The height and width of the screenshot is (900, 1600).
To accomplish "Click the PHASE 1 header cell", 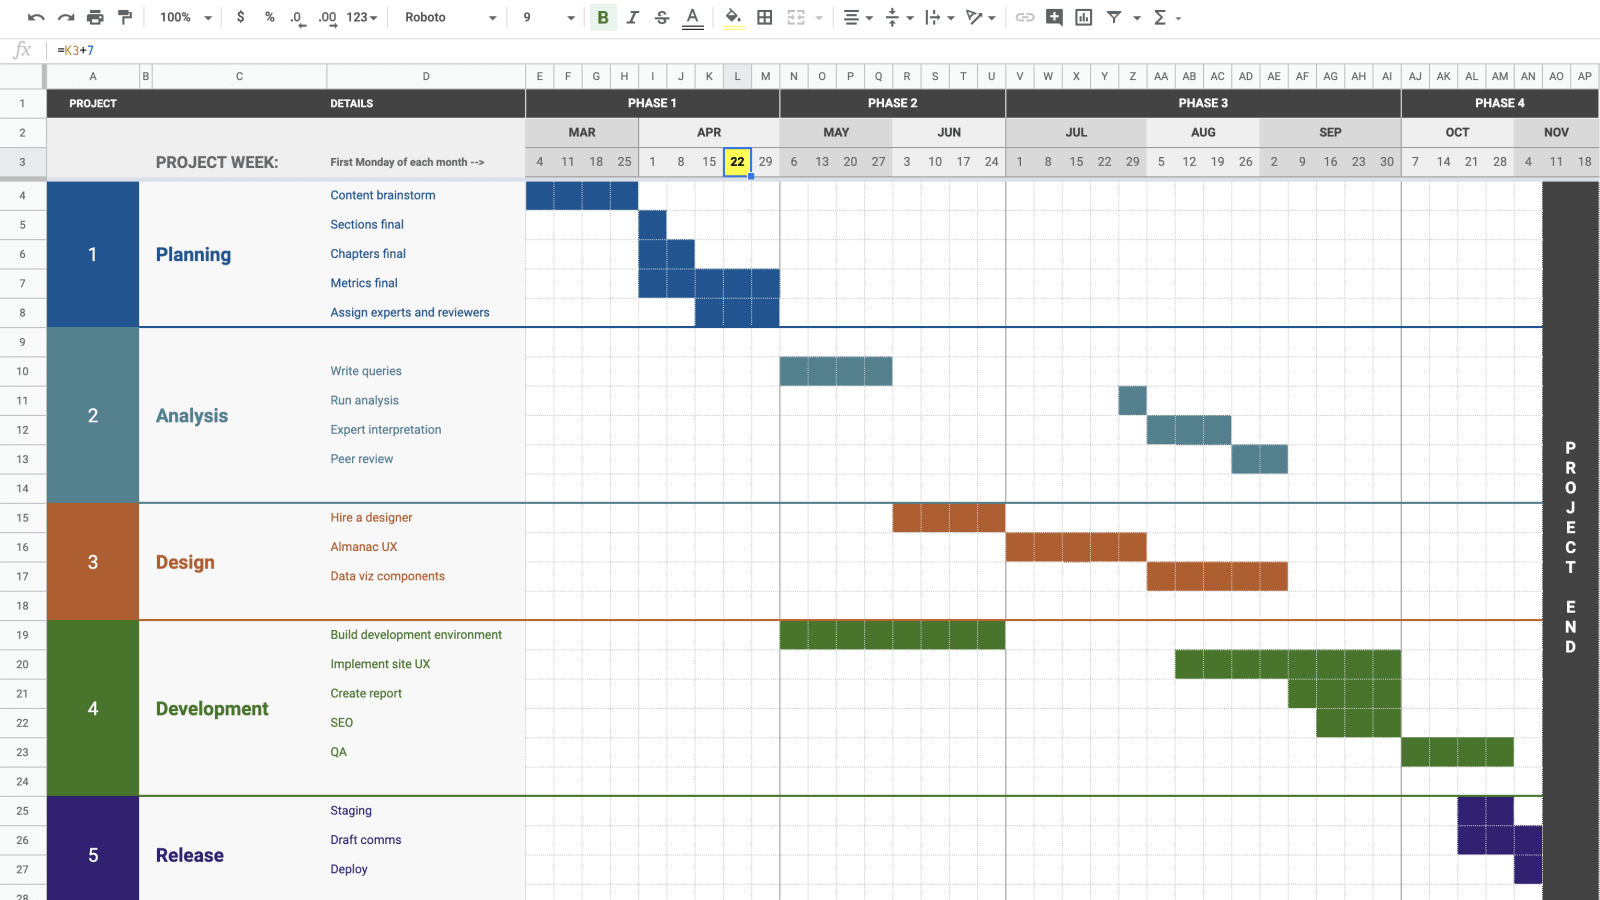I will 652,103.
